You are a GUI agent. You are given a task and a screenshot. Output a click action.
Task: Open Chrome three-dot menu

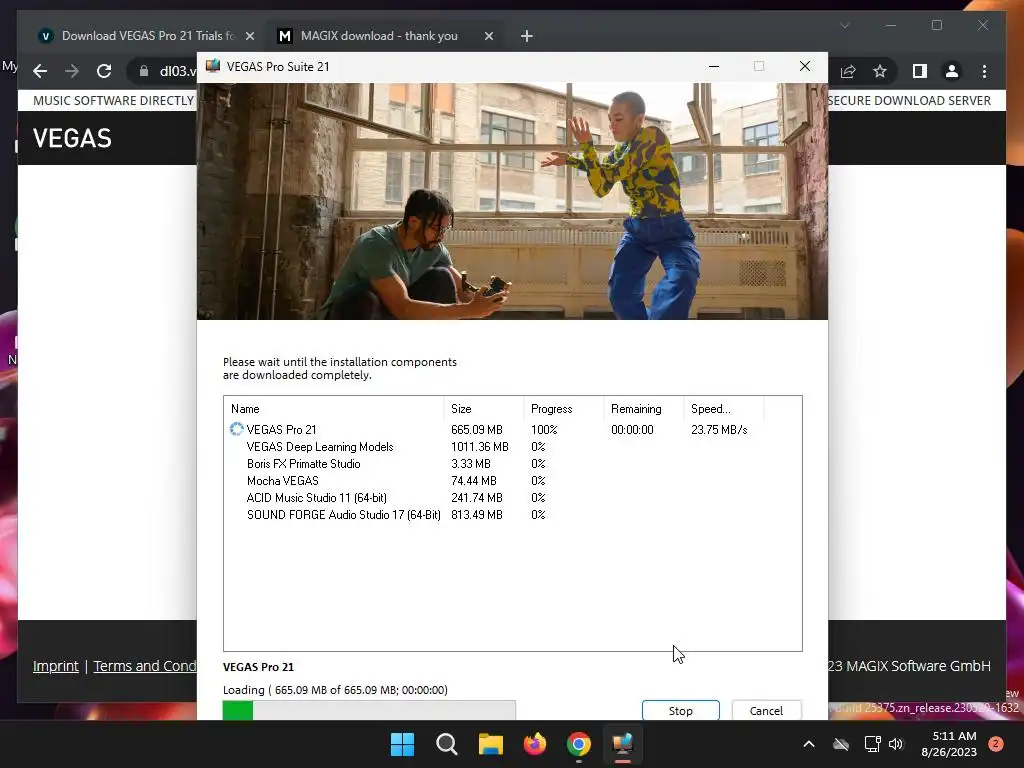point(984,71)
